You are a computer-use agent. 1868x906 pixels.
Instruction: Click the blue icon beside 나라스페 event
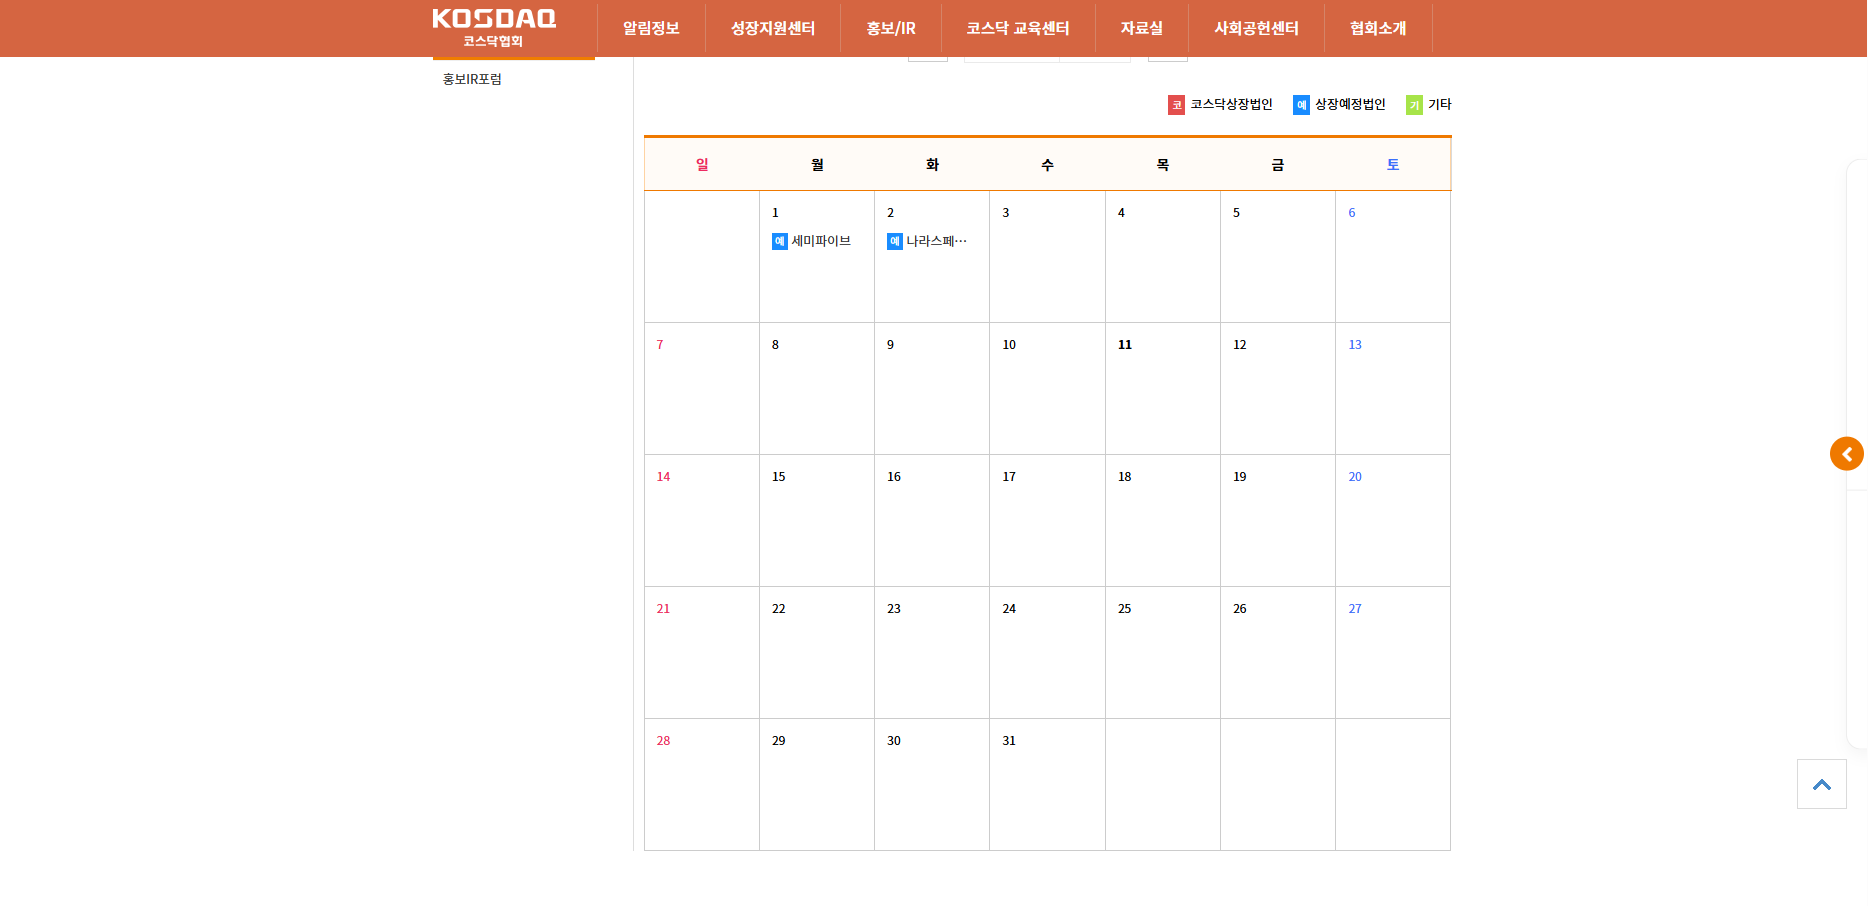(x=895, y=241)
